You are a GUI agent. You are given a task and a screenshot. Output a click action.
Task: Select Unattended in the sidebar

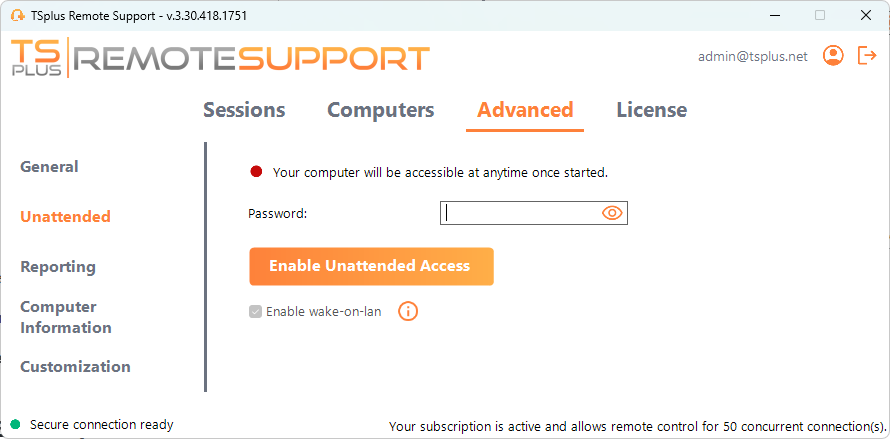65,217
